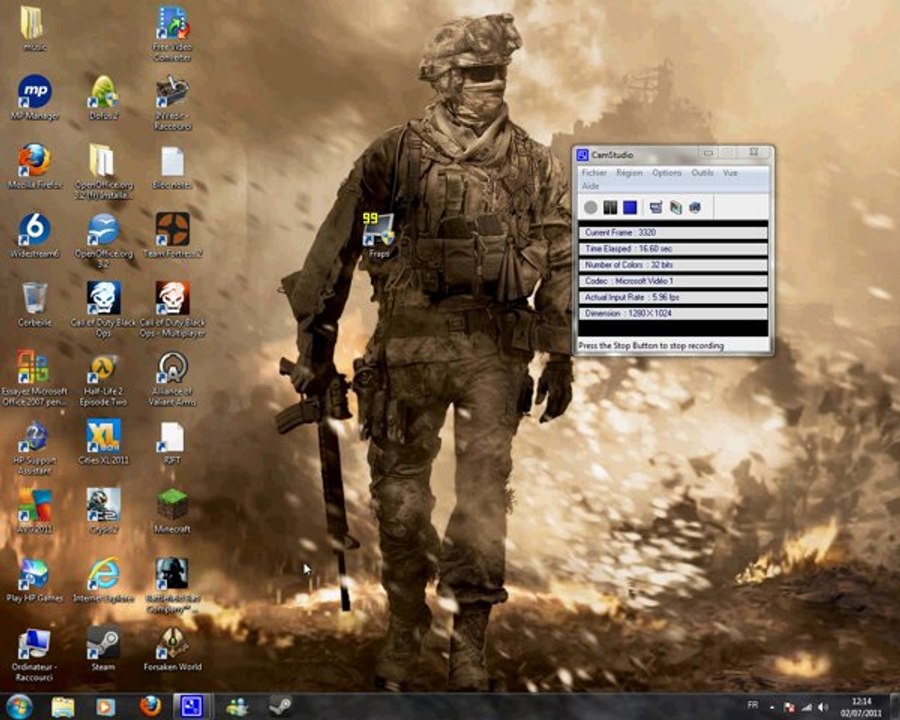Select the Half-Life 2 Episode Two icon
The height and width of the screenshot is (720, 900).
tap(103, 379)
